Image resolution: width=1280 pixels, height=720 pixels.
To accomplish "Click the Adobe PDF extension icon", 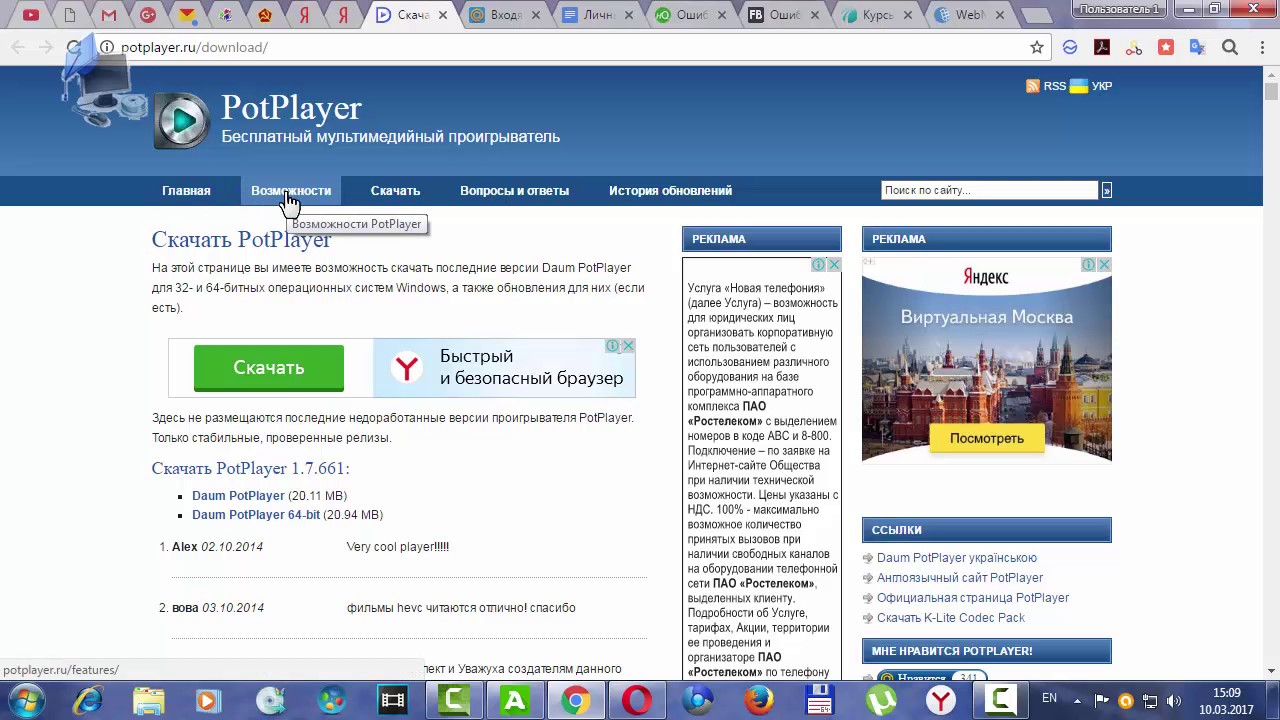I will pyautogui.click(x=1102, y=47).
